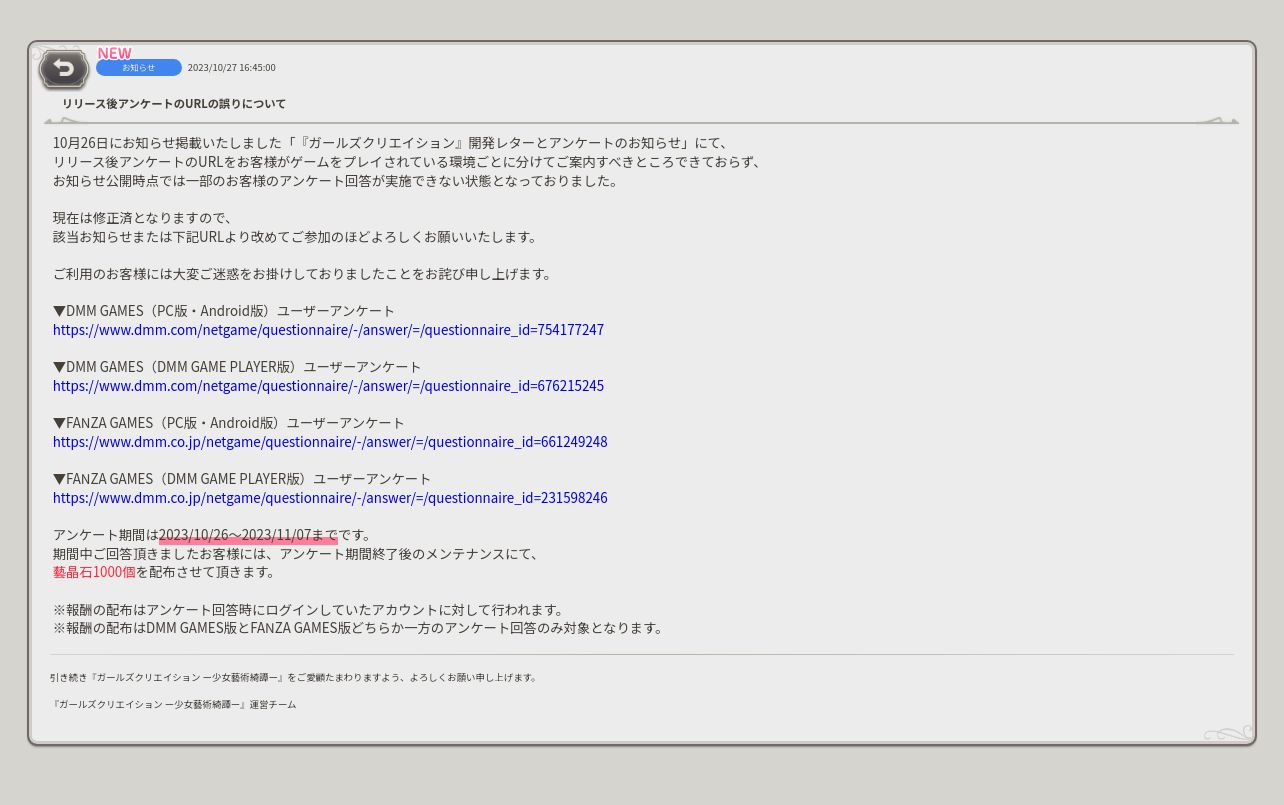The image size is (1284, 805).
Task: Click the back arrow button
Action: (x=64, y=69)
